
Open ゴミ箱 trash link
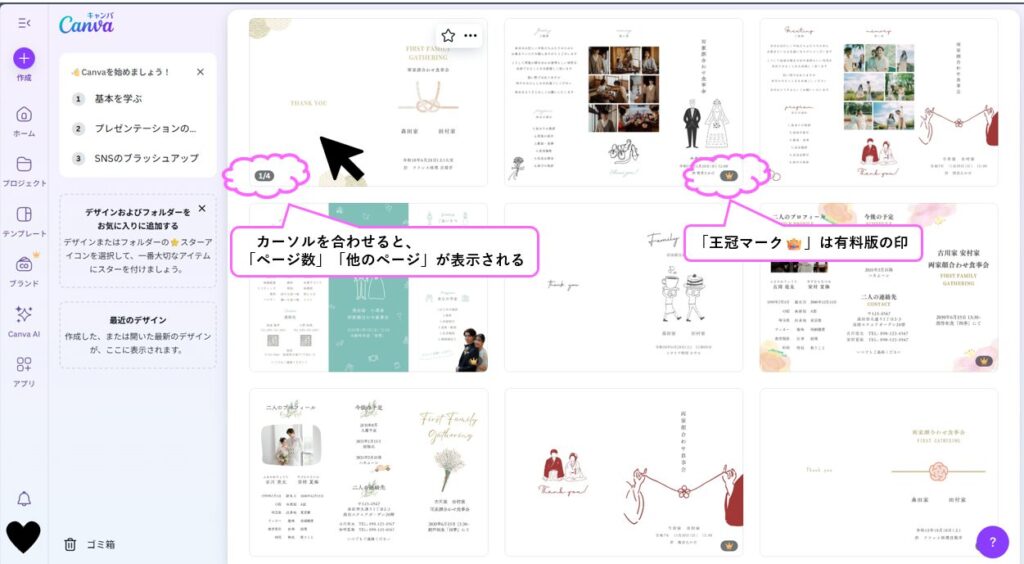click(x=90, y=544)
